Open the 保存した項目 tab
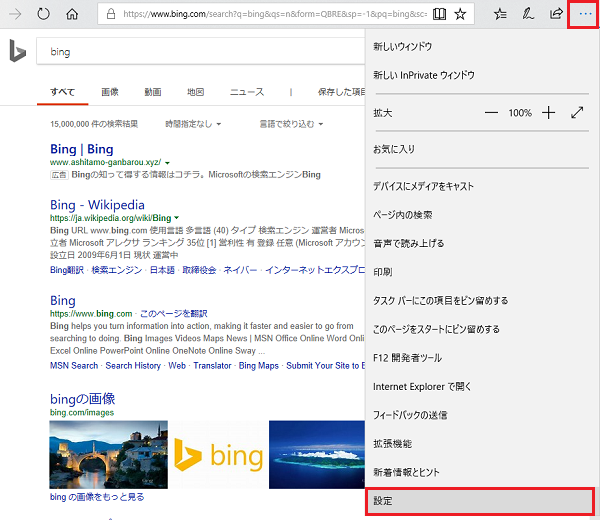The width and height of the screenshot is (600, 520). click(x=341, y=92)
